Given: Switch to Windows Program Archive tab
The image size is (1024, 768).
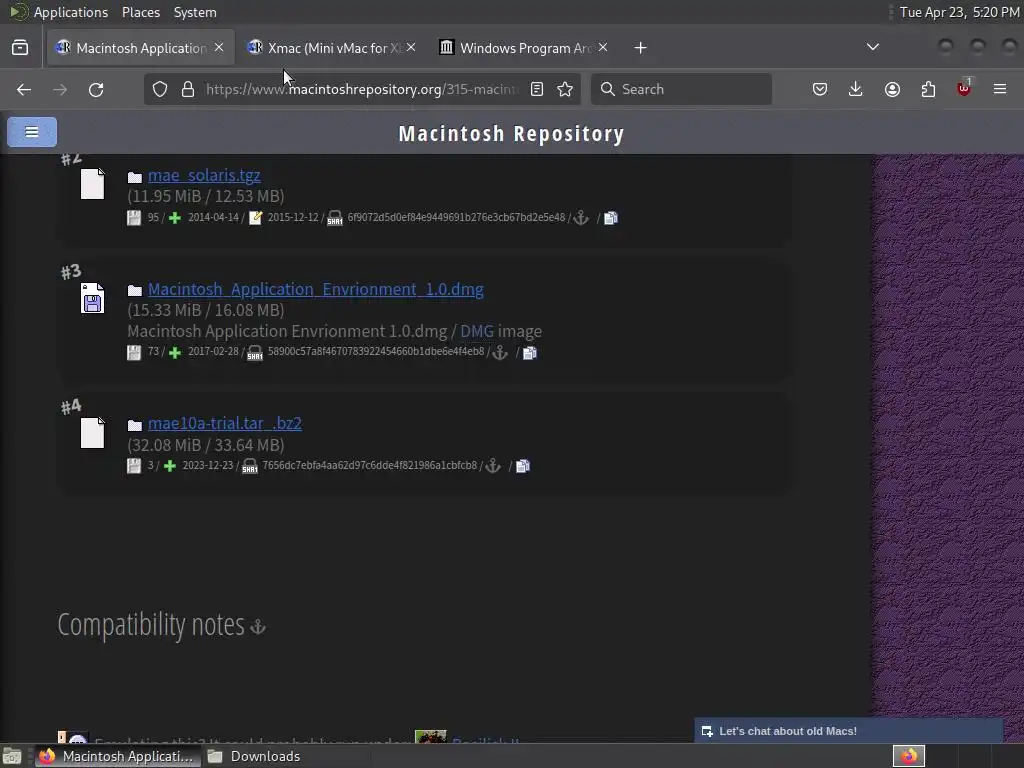Looking at the screenshot, I should click(525, 48).
